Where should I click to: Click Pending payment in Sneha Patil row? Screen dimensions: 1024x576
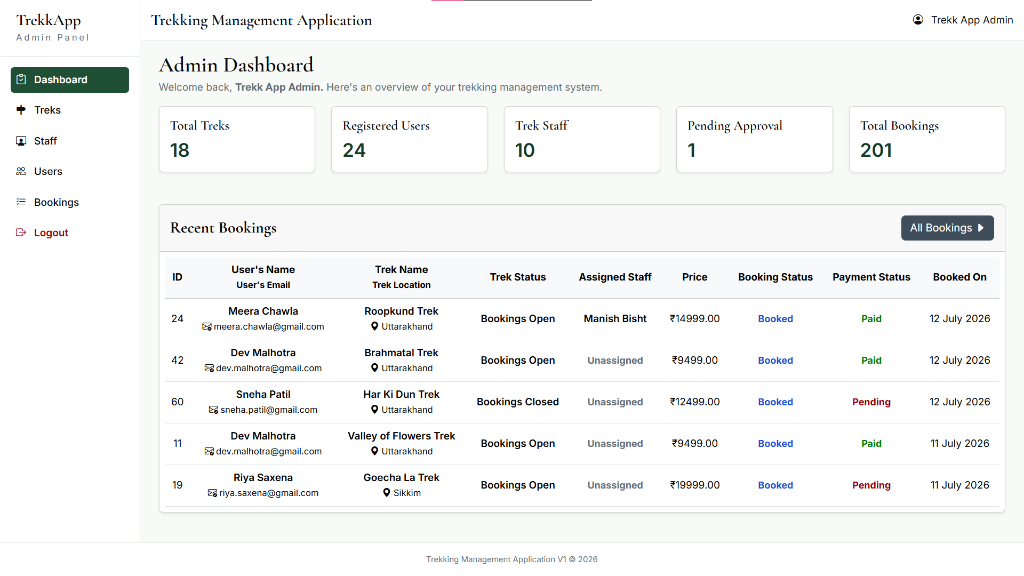[871, 402]
